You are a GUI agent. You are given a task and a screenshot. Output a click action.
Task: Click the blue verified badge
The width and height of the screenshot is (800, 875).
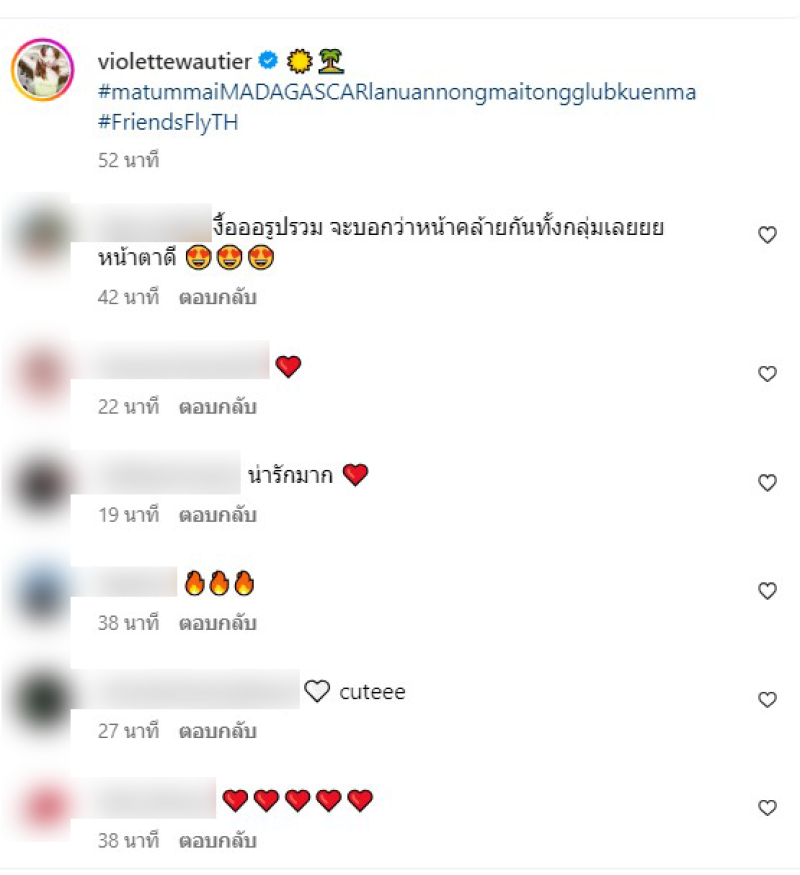coord(268,60)
